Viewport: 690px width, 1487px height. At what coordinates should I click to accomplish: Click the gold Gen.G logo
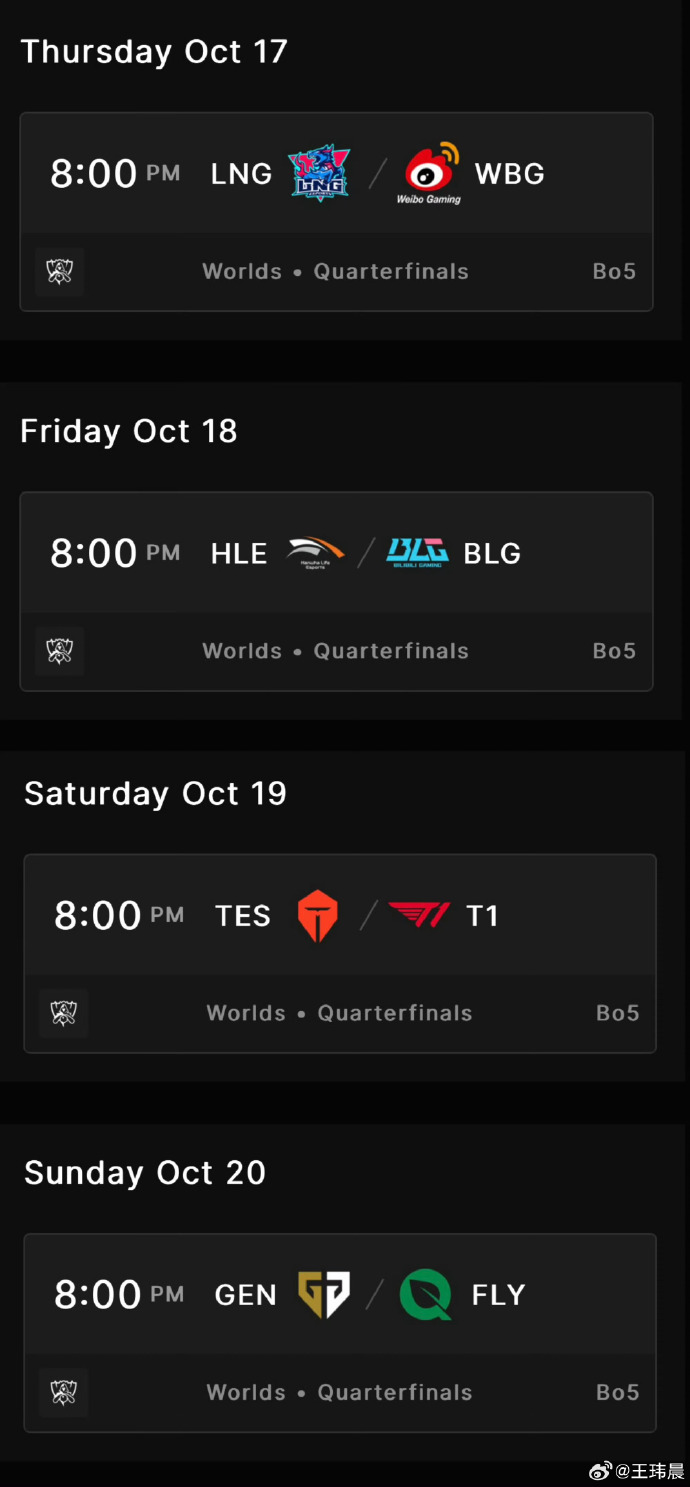(x=324, y=1295)
